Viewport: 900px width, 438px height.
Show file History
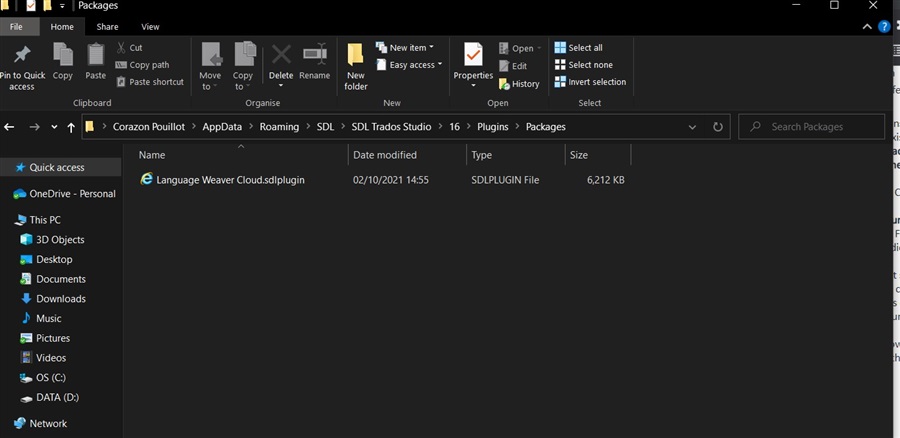[x=519, y=84]
